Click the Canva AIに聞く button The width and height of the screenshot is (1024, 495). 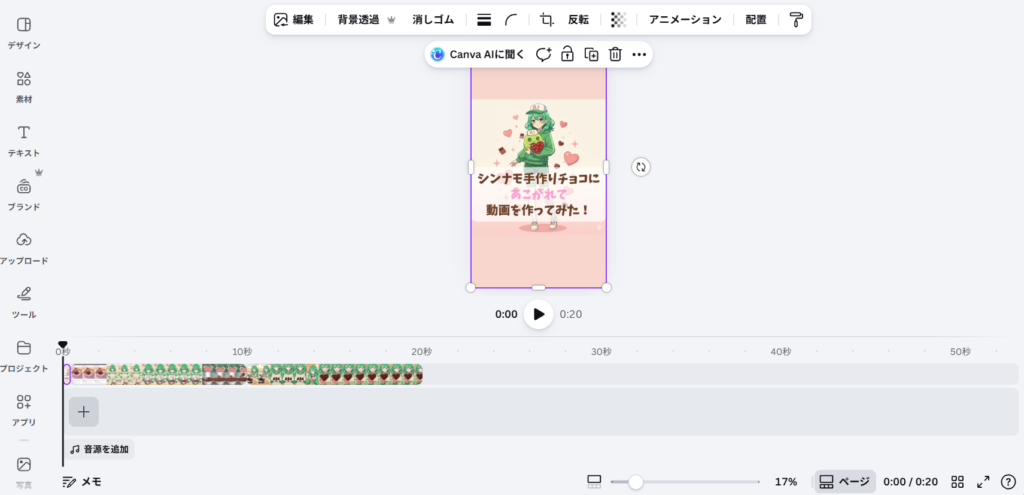(477, 55)
